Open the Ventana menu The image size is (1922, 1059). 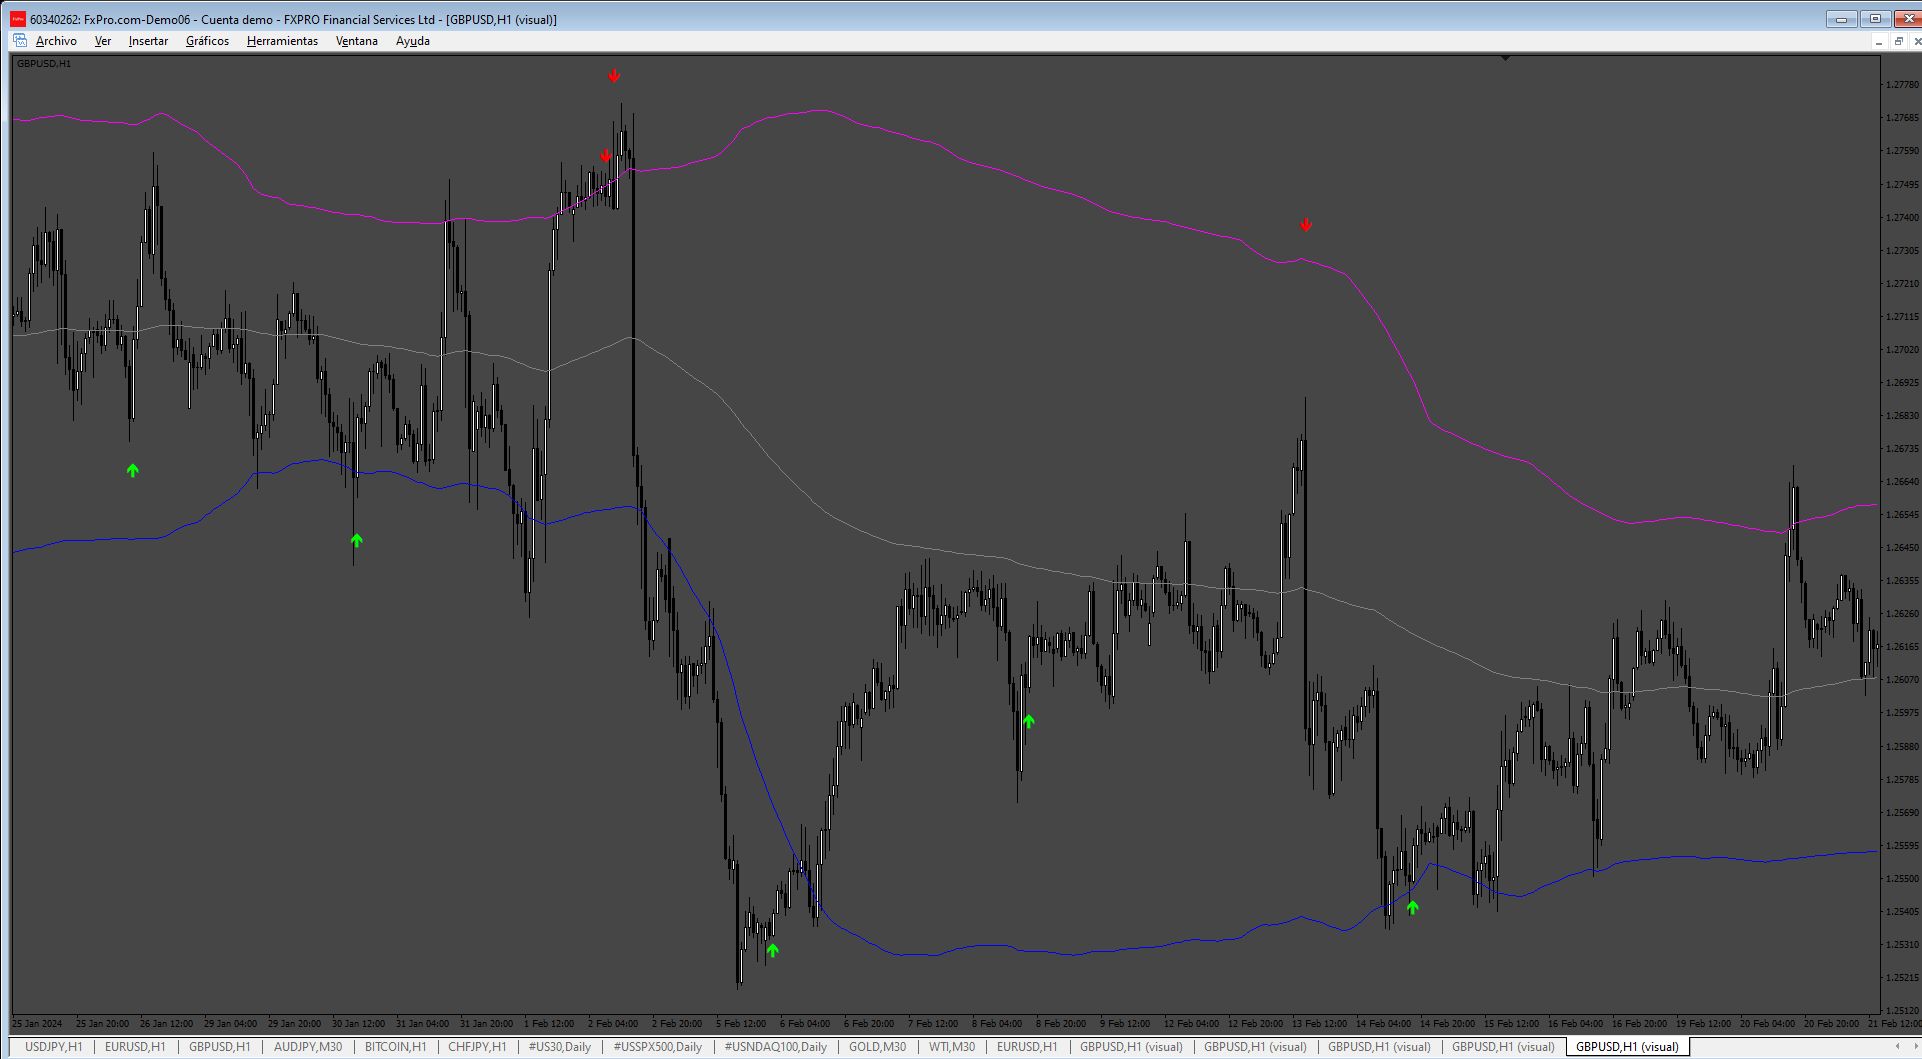pyautogui.click(x=357, y=41)
